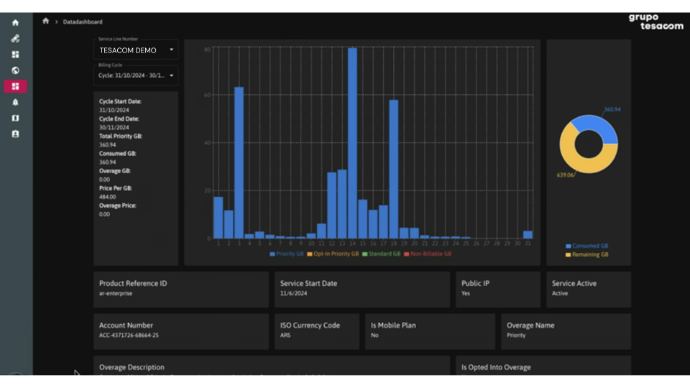Click the Total Priority GB label
Image resolution: width=690 pixels, height=388 pixels.
(121, 136)
